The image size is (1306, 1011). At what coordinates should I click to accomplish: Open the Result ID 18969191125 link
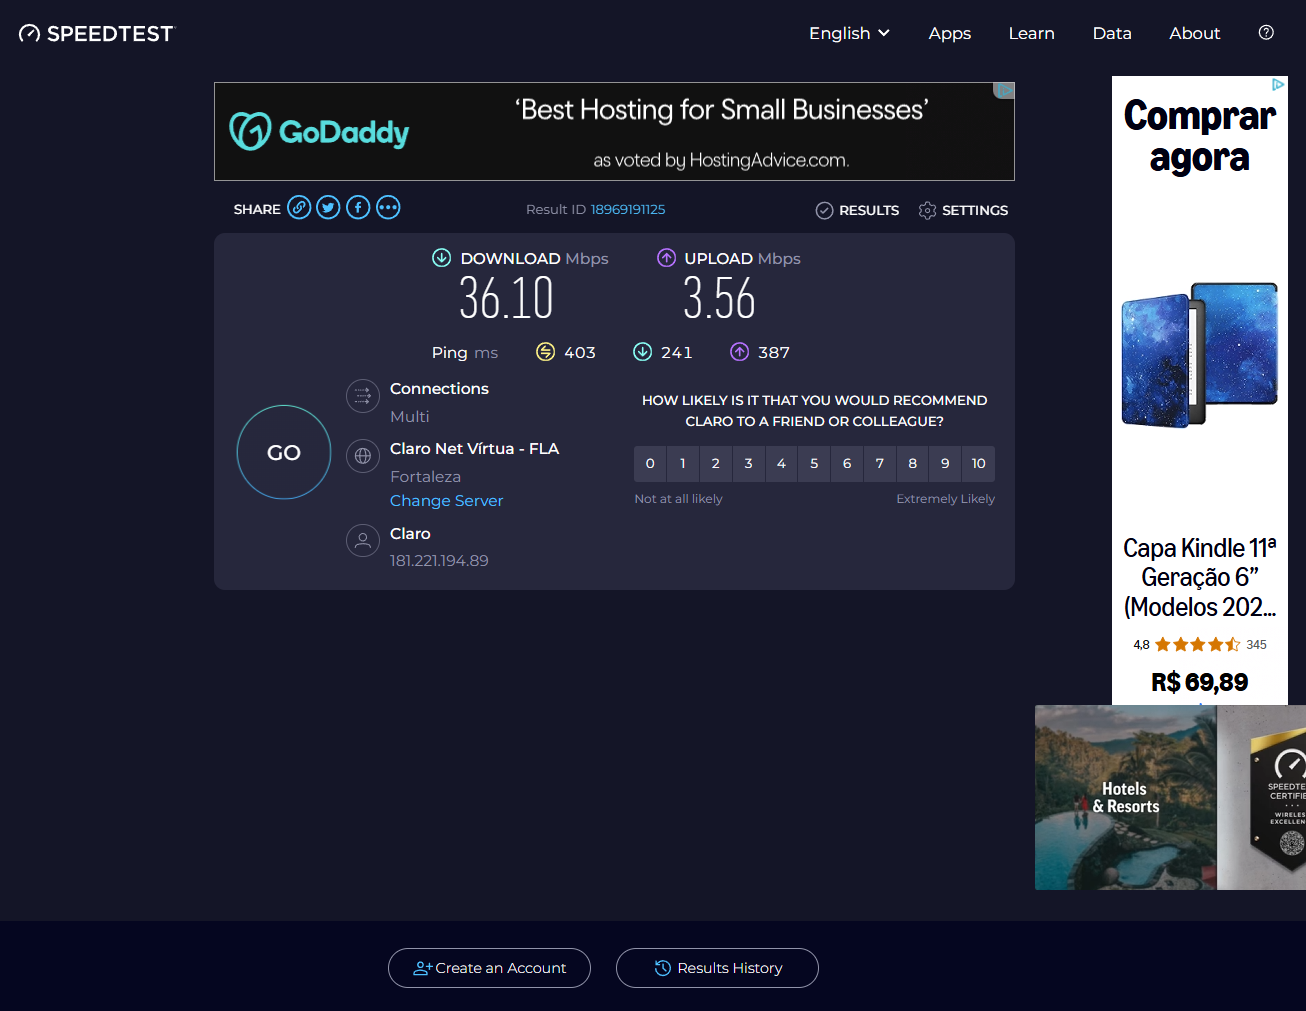coord(627,210)
